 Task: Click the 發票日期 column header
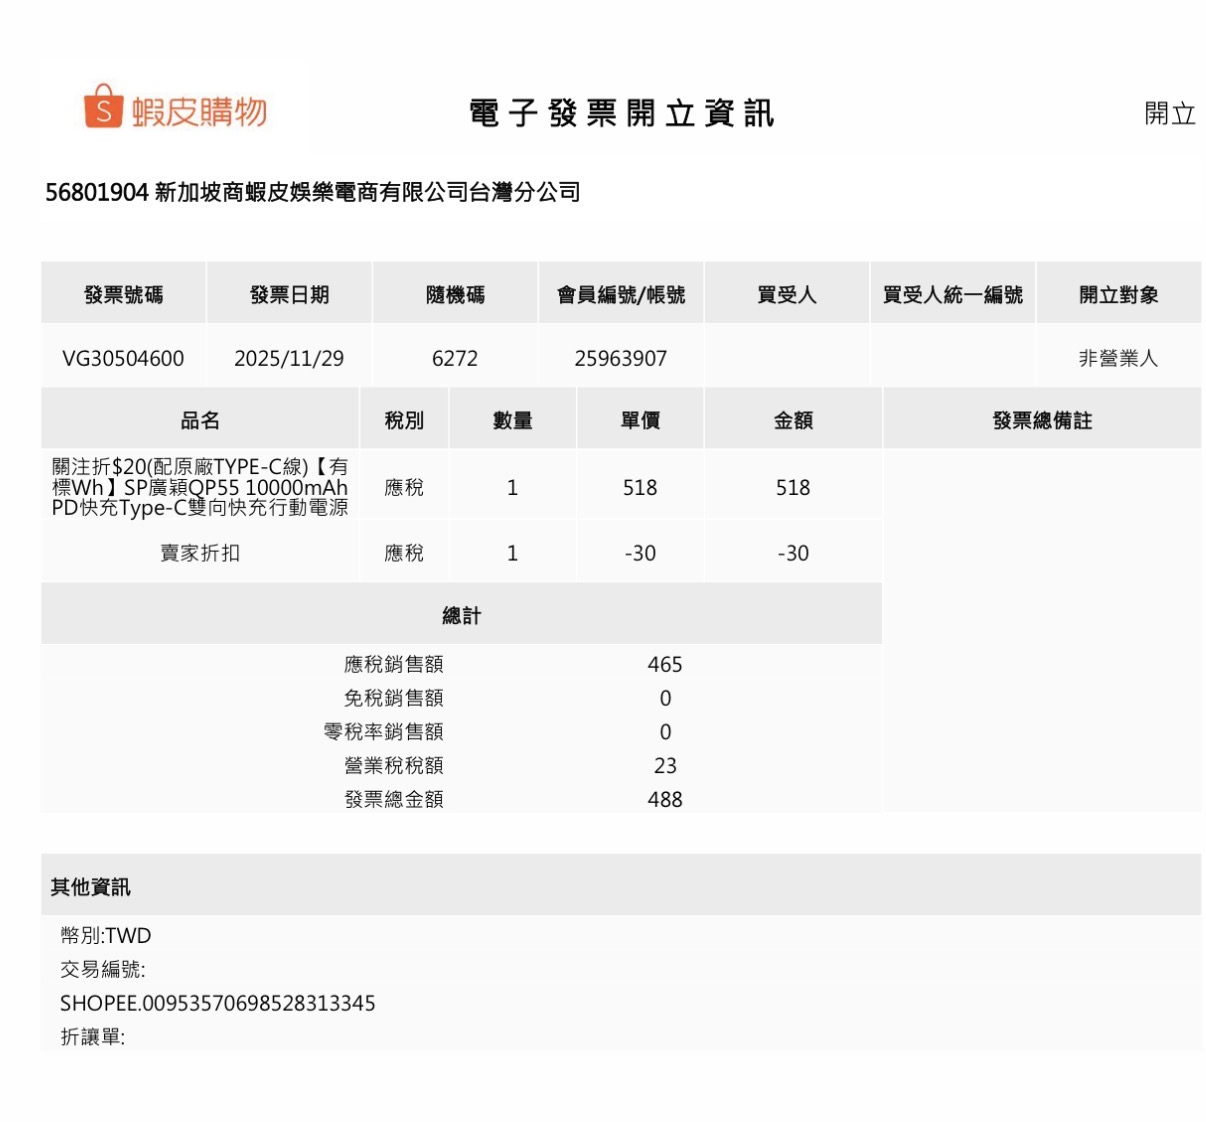pyautogui.click(x=289, y=295)
